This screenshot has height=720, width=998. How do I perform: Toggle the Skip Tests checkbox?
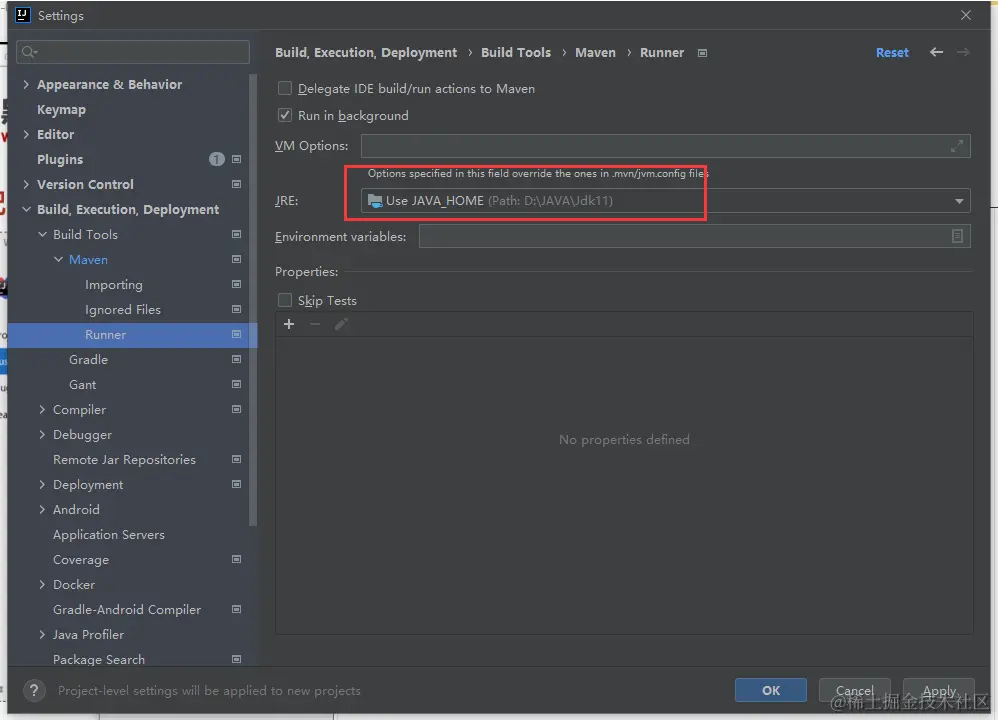point(285,300)
